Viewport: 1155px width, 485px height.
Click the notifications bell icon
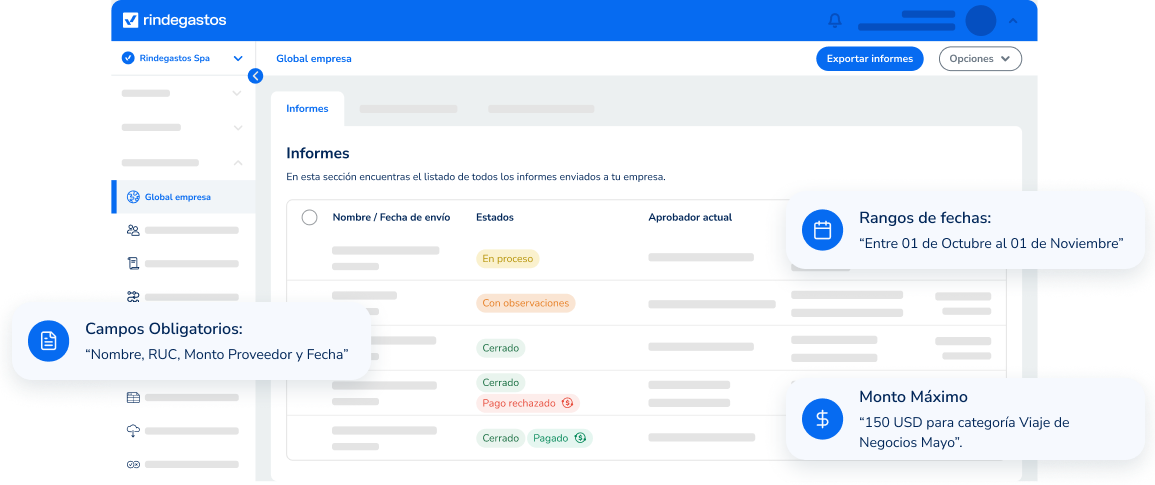[x=835, y=20]
